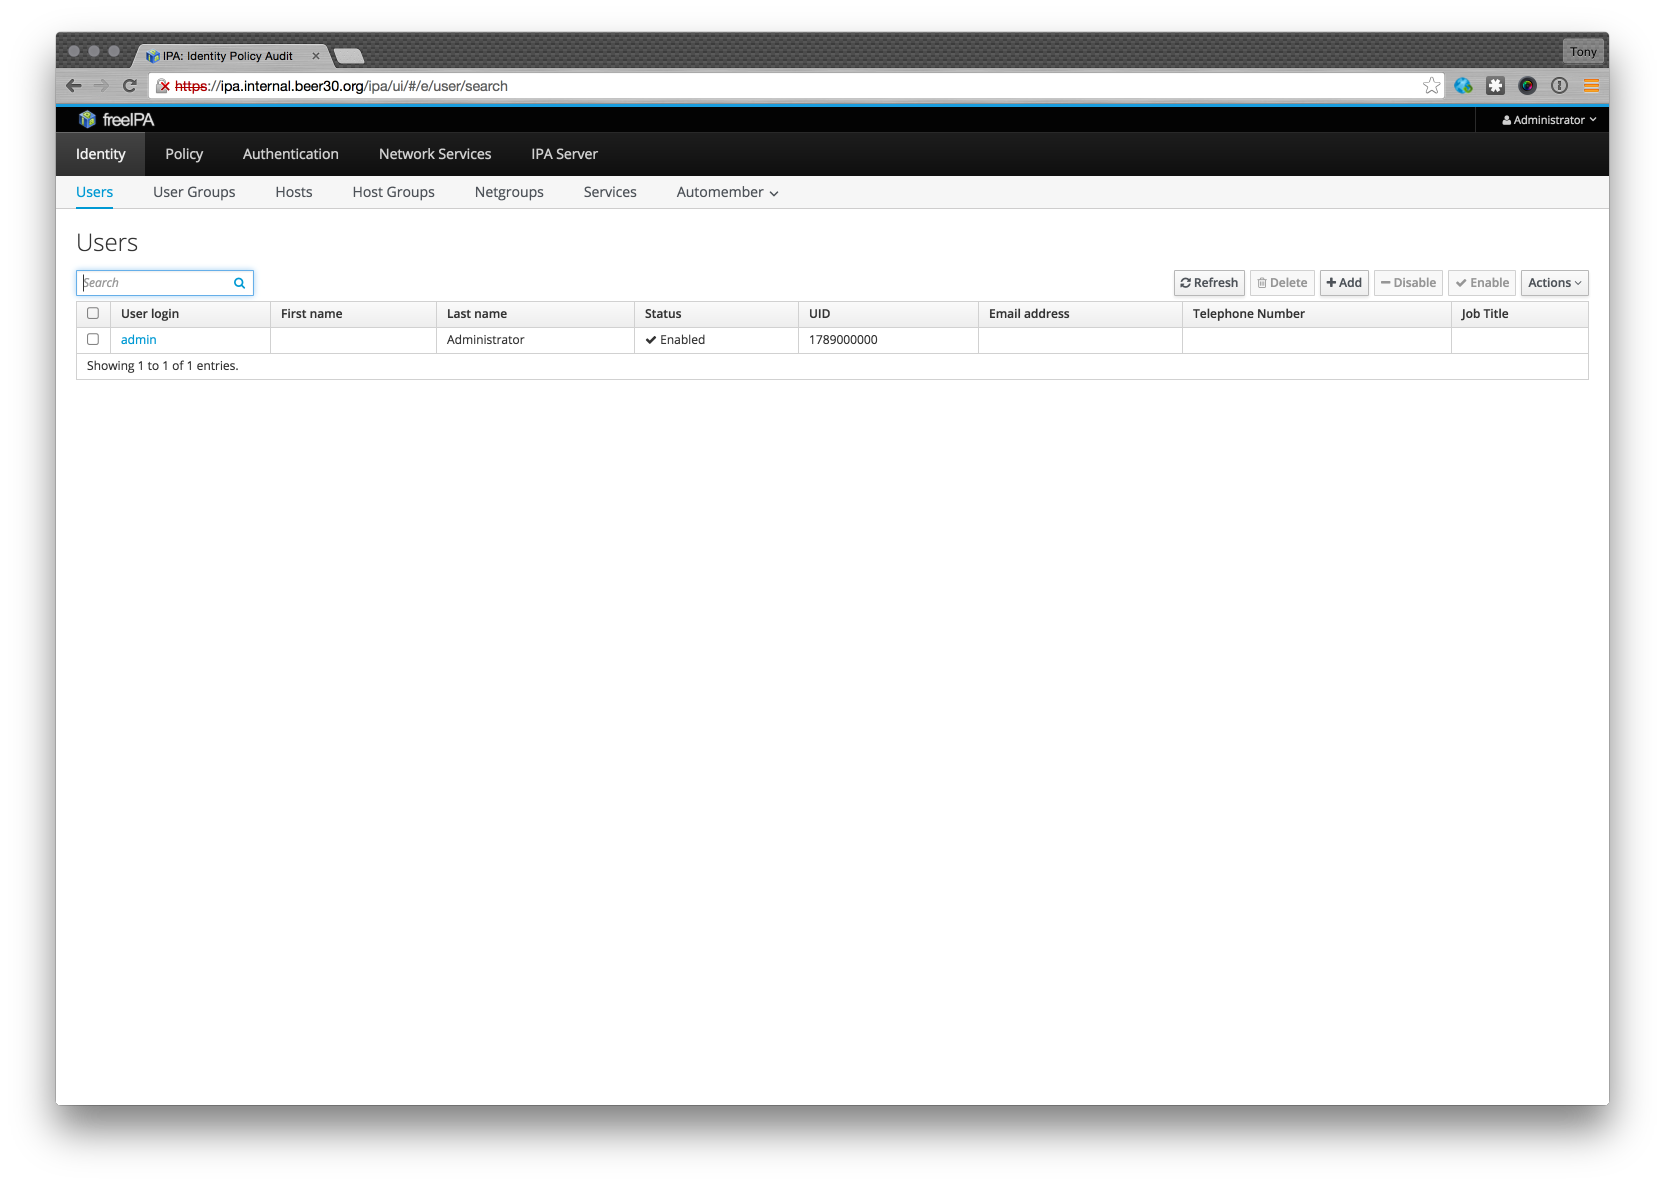Switch to the Identity tab
Screen dimensions: 1665x1185
[x=101, y=154]
